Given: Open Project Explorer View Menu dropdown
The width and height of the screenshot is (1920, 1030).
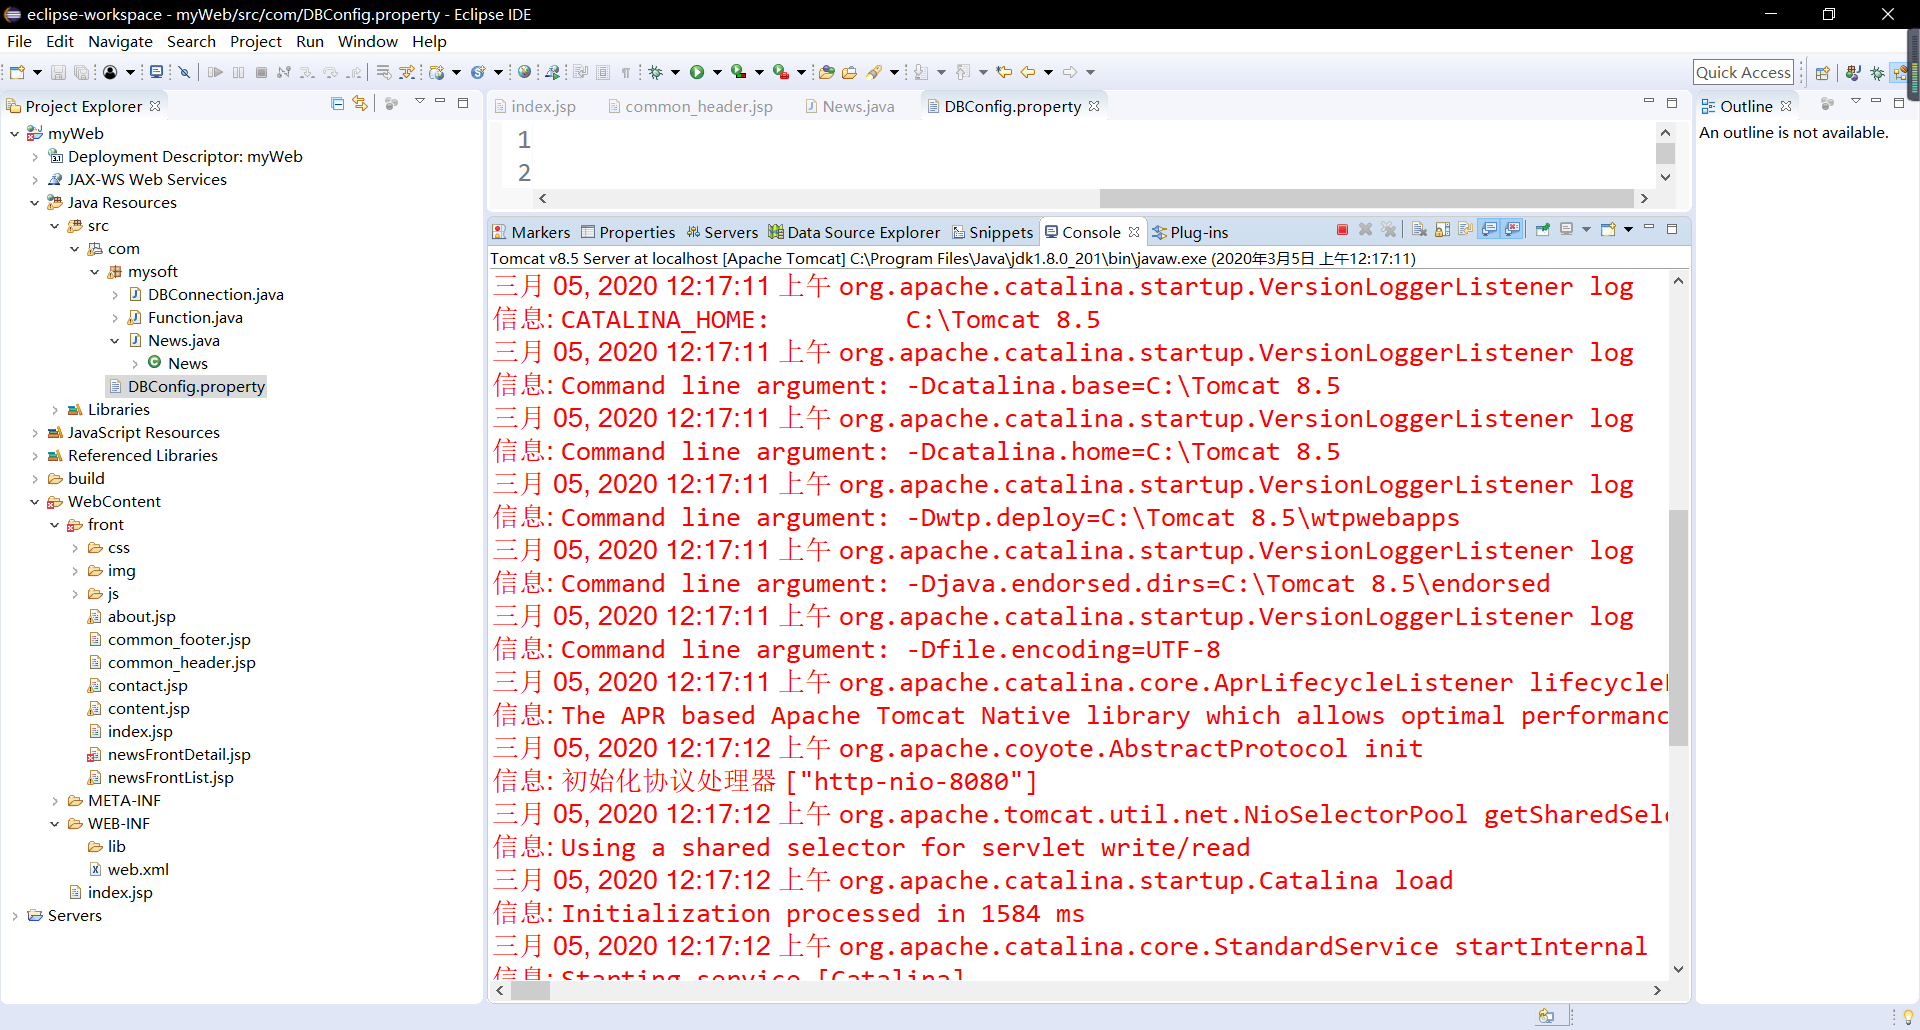Looking at the screenshot, I should click(x=419, y=102).
